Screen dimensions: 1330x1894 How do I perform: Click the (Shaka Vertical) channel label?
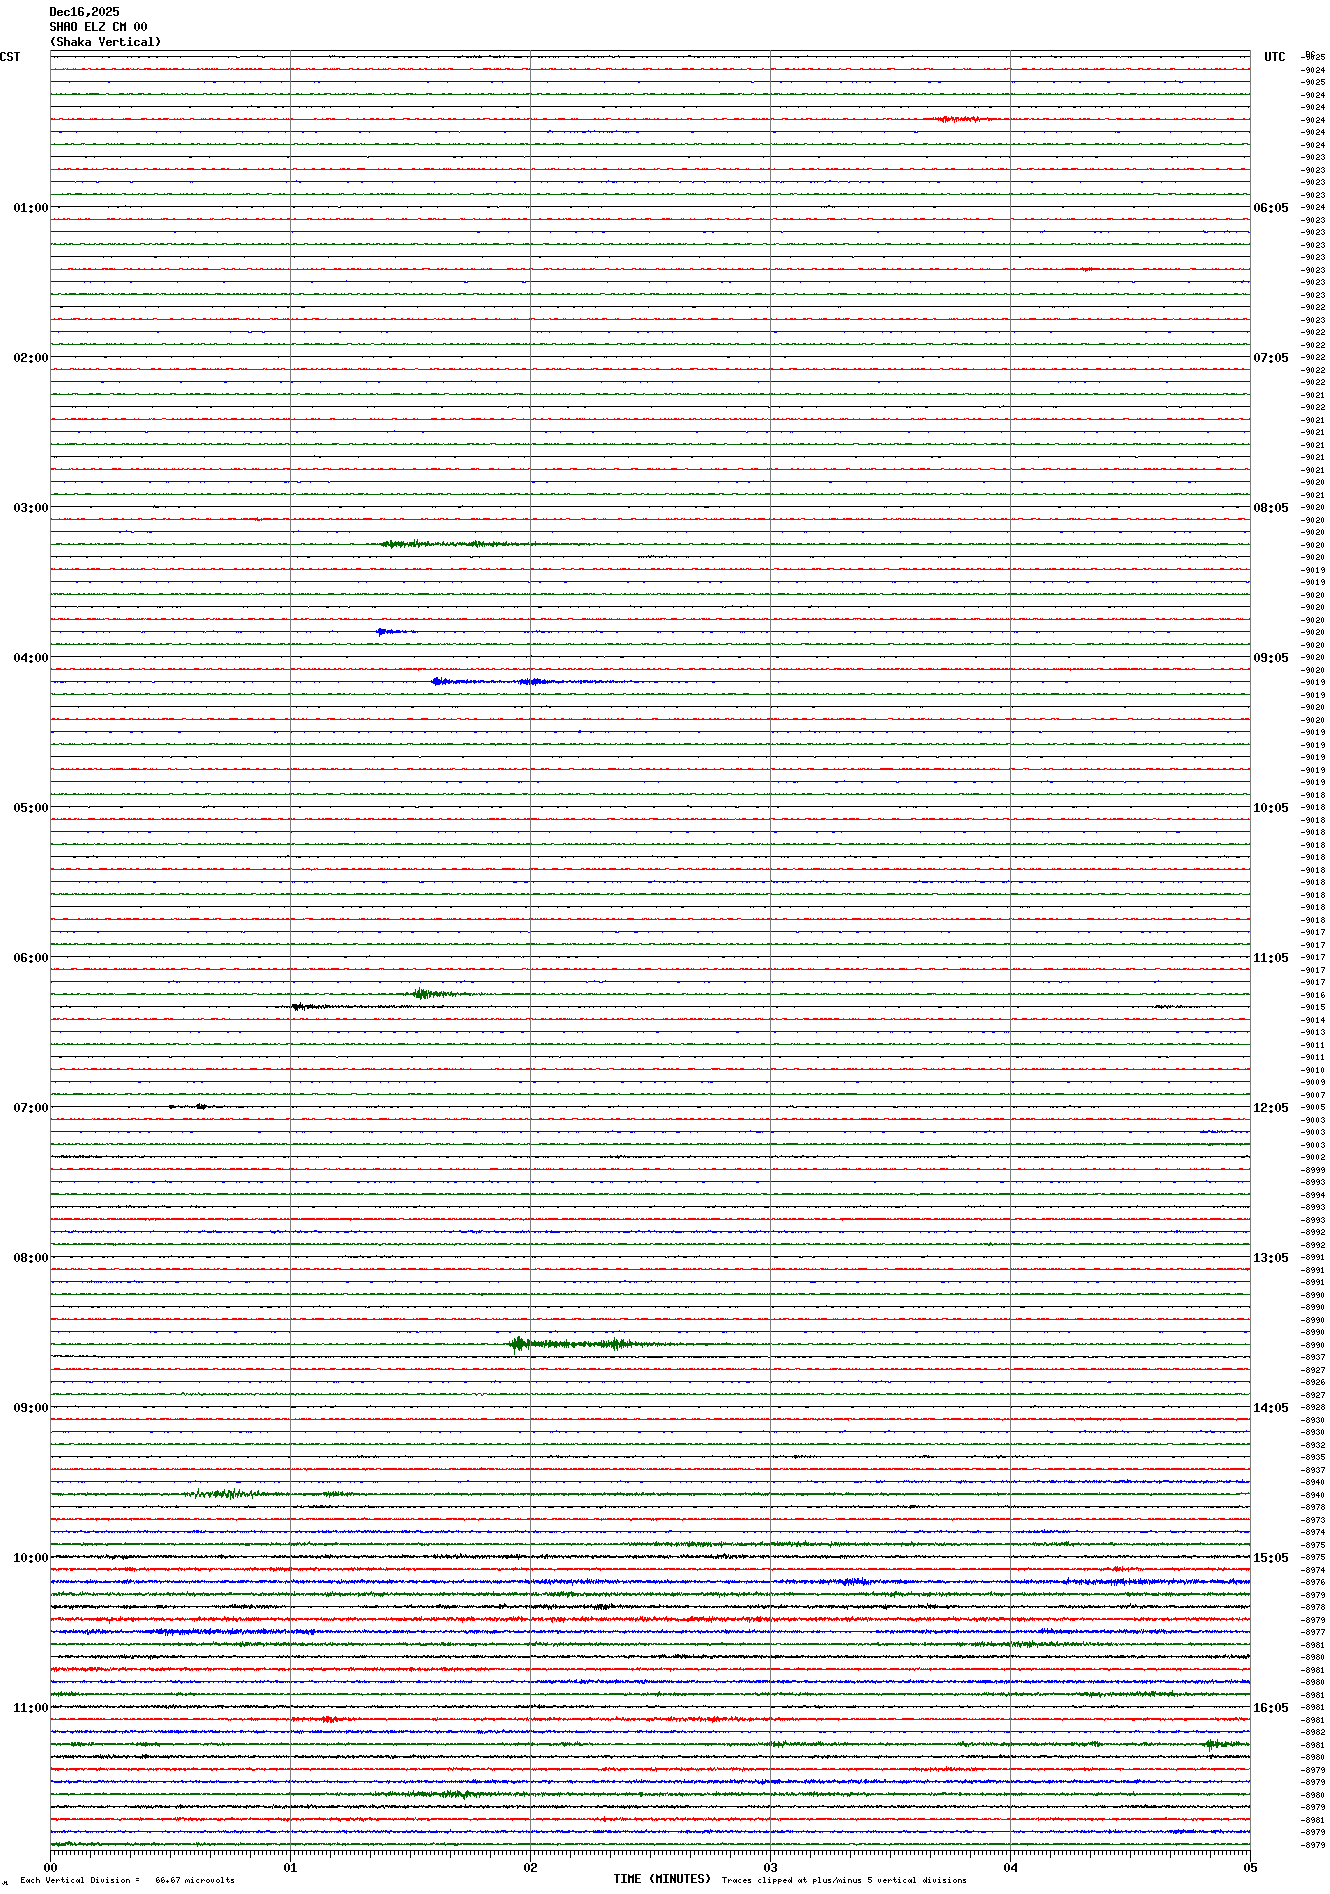105,42
